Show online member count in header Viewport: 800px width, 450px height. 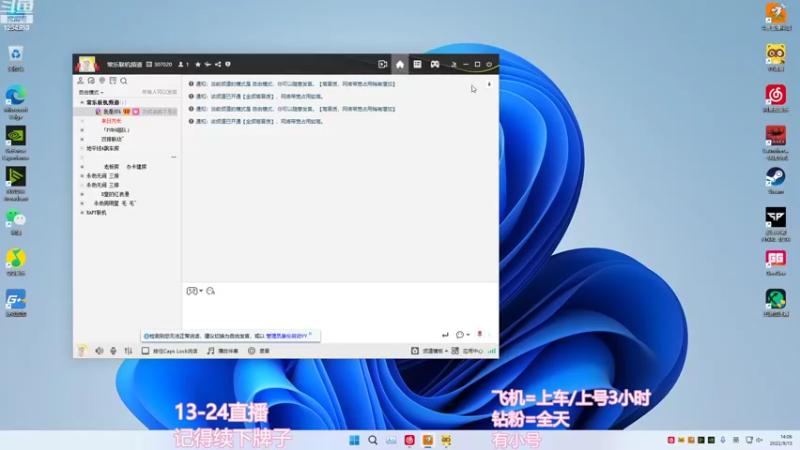tap(183, 65)
